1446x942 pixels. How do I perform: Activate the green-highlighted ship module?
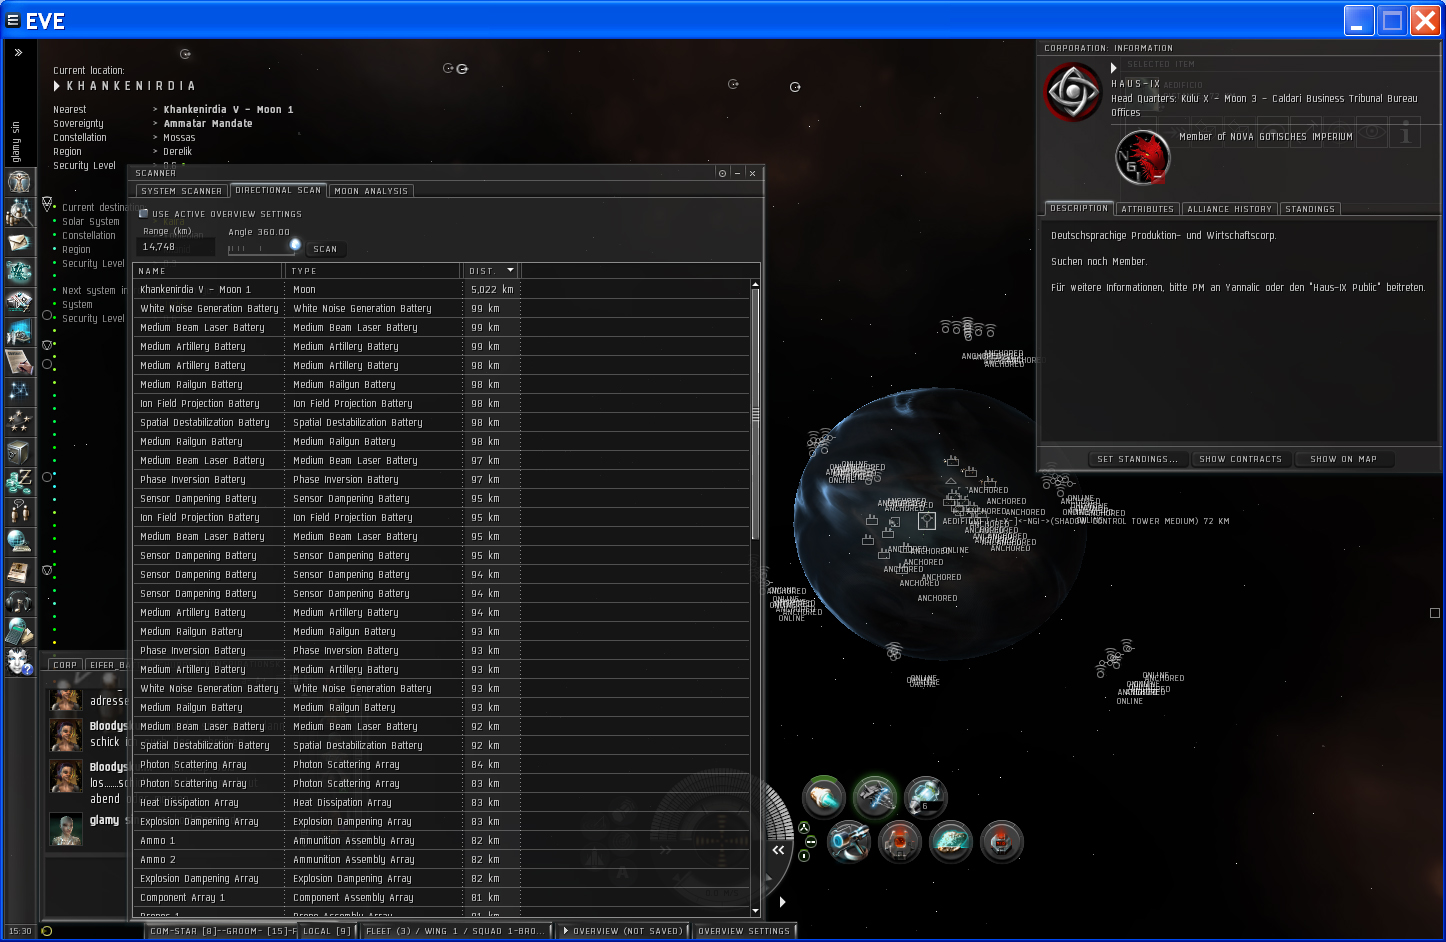875,797
